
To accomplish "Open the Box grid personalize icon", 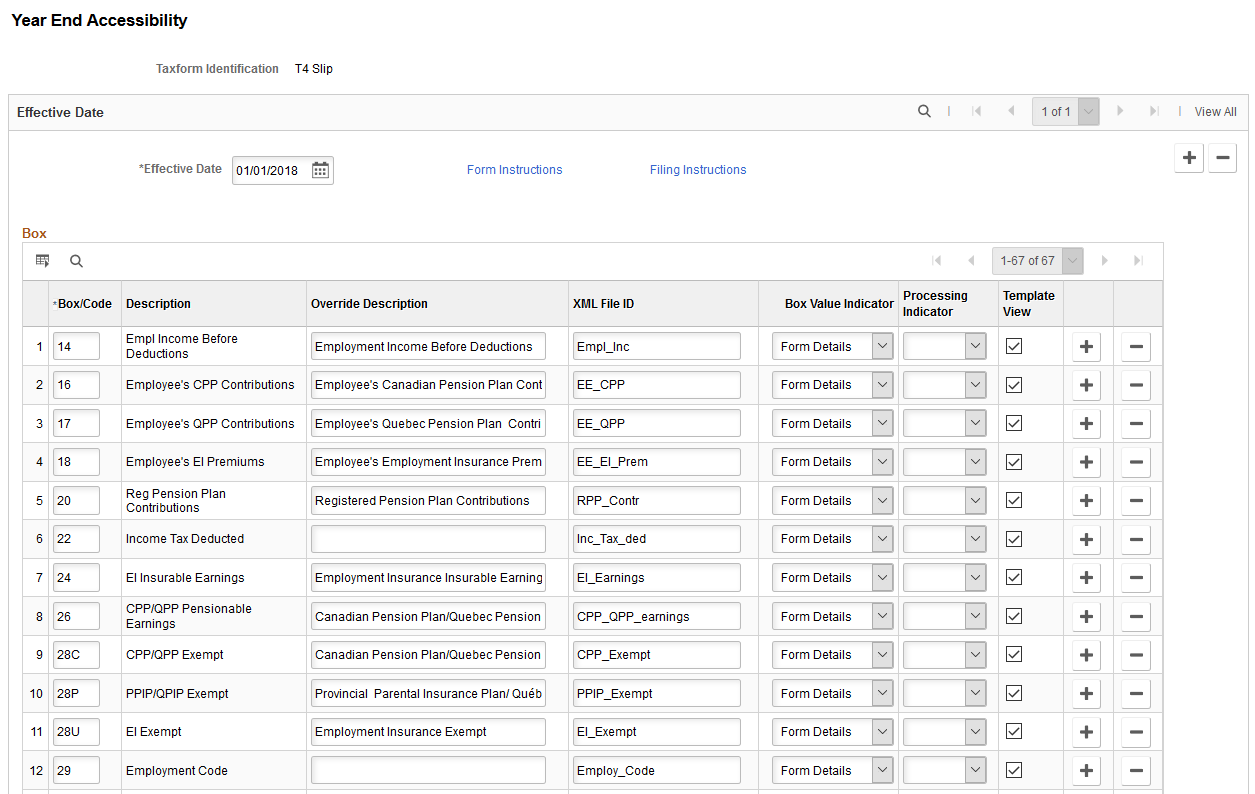I will pyautogui.click(x=43, y=261).
